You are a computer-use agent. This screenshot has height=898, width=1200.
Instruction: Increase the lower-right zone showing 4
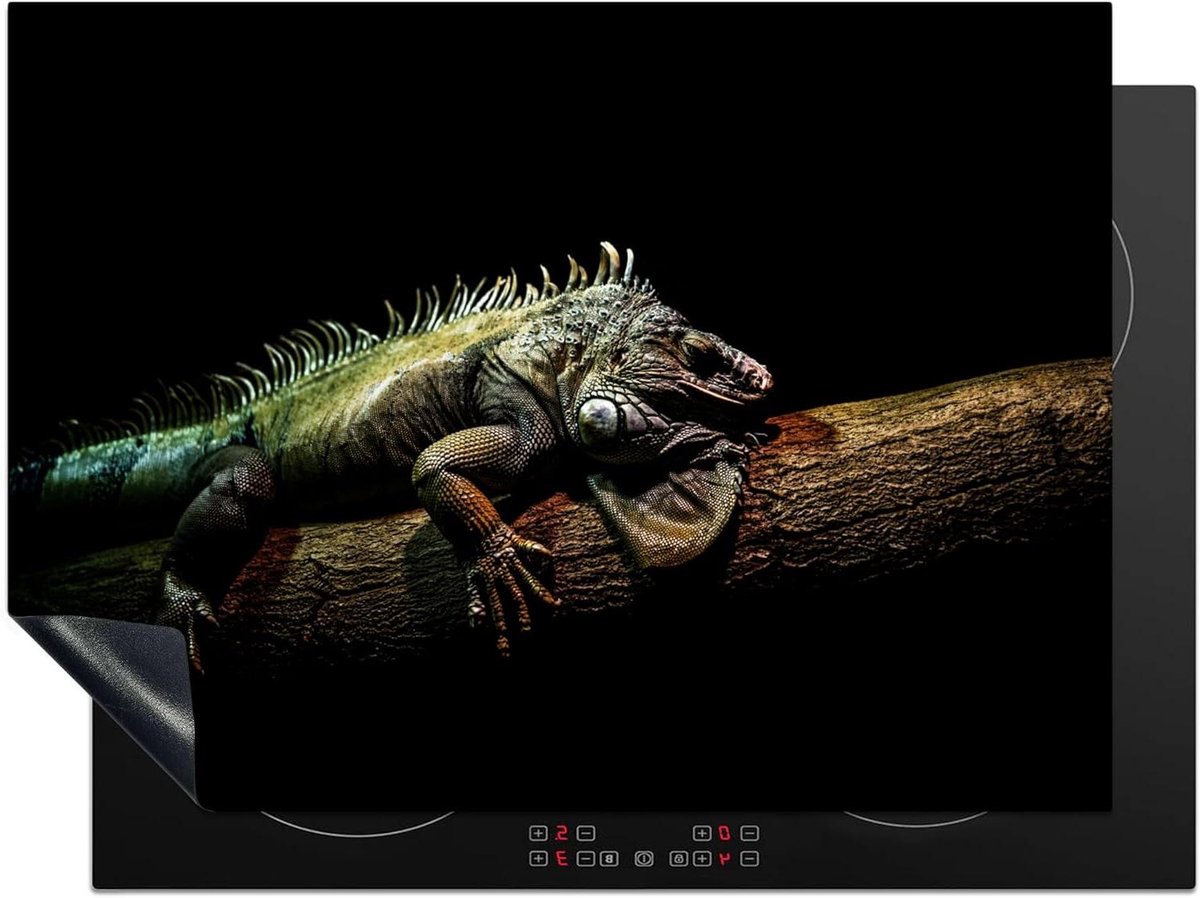(702, 858)
